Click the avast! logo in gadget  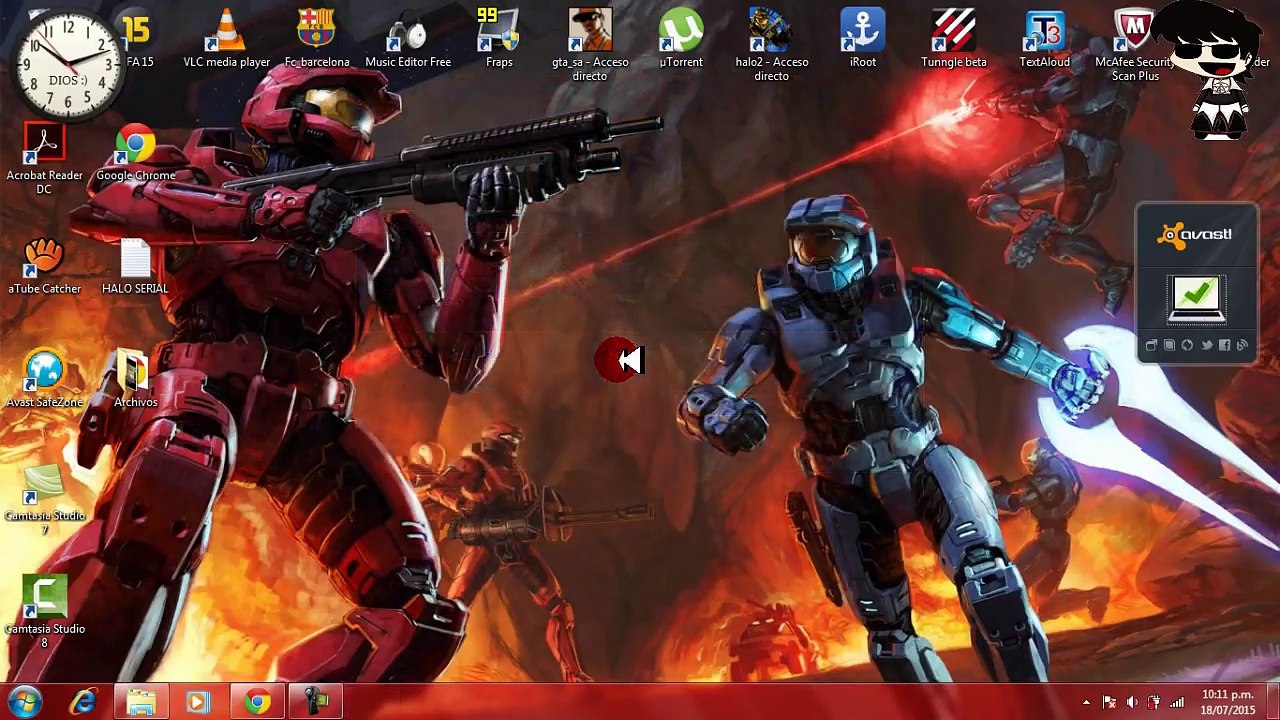[1196, 235]
